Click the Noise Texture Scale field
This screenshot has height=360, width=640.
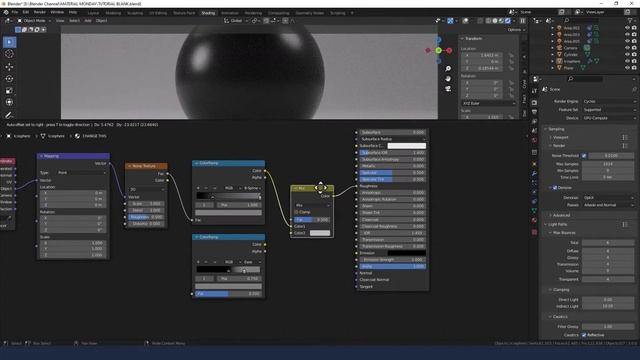146,203
